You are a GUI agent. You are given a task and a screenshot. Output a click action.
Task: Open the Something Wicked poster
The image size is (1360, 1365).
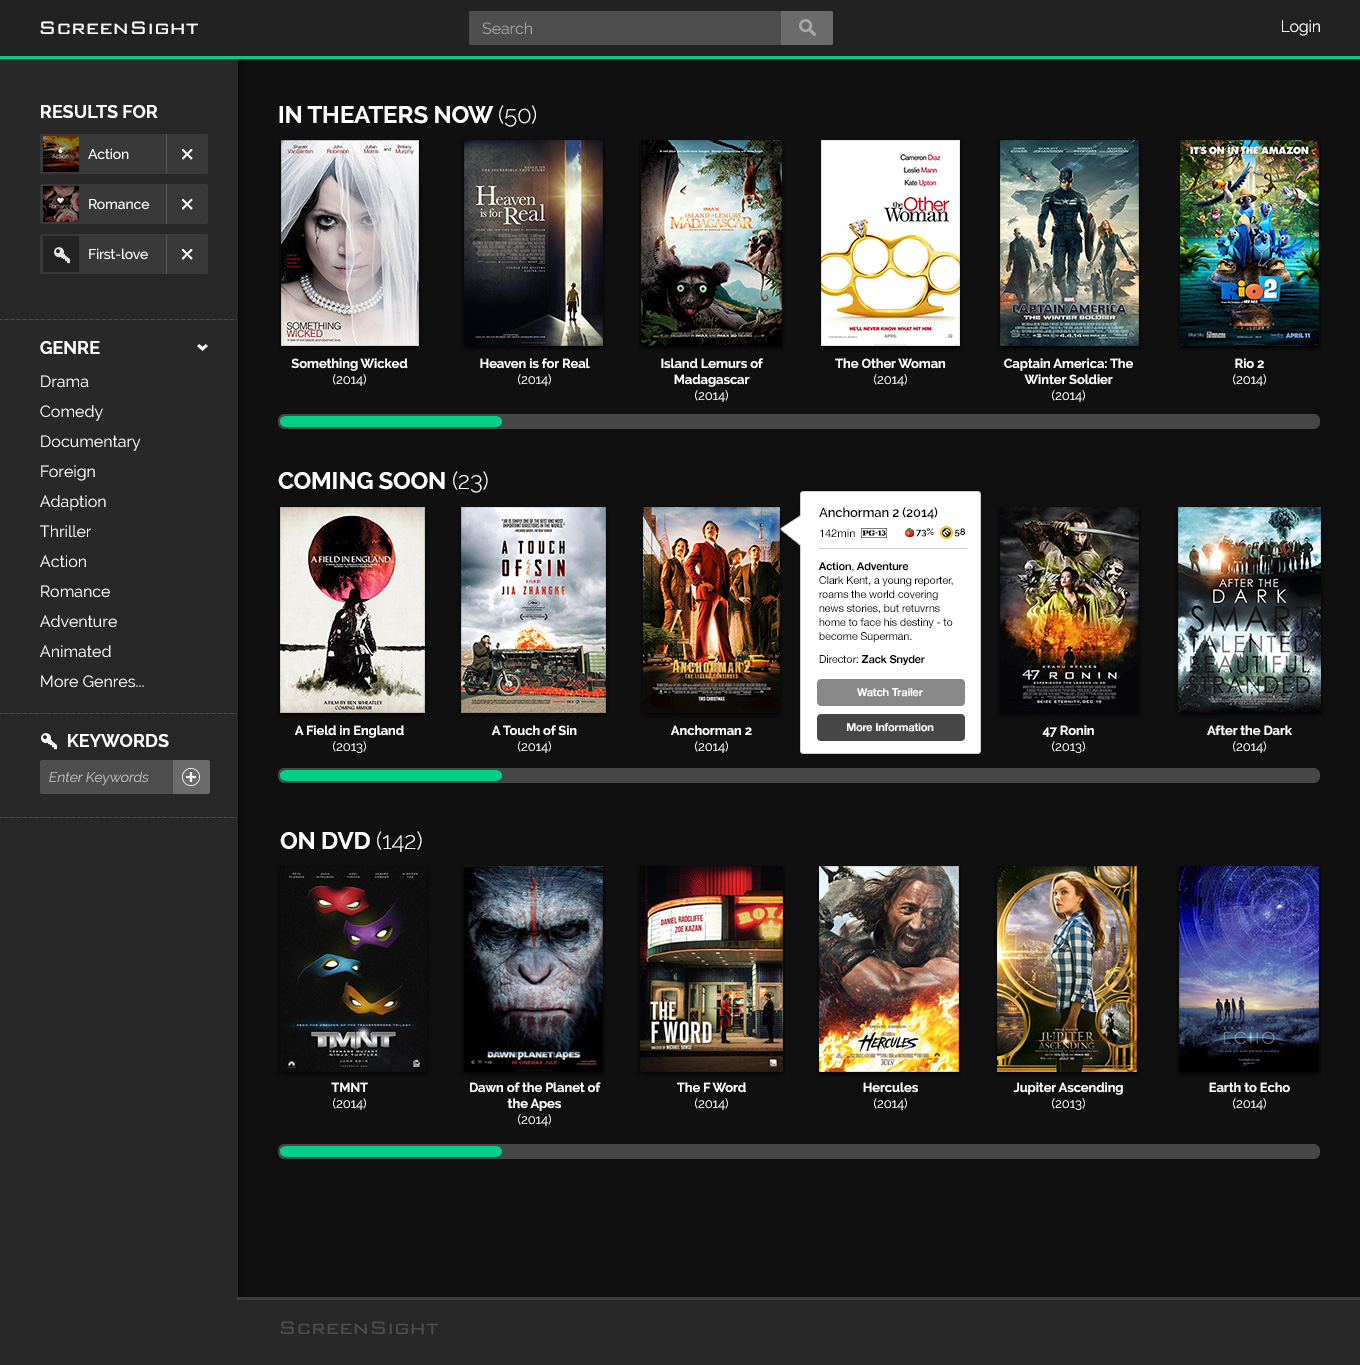pos(349,243)
